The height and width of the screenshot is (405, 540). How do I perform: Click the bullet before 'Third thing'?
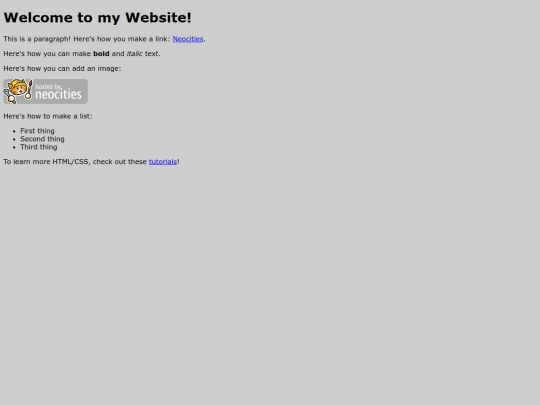[14, 147]
